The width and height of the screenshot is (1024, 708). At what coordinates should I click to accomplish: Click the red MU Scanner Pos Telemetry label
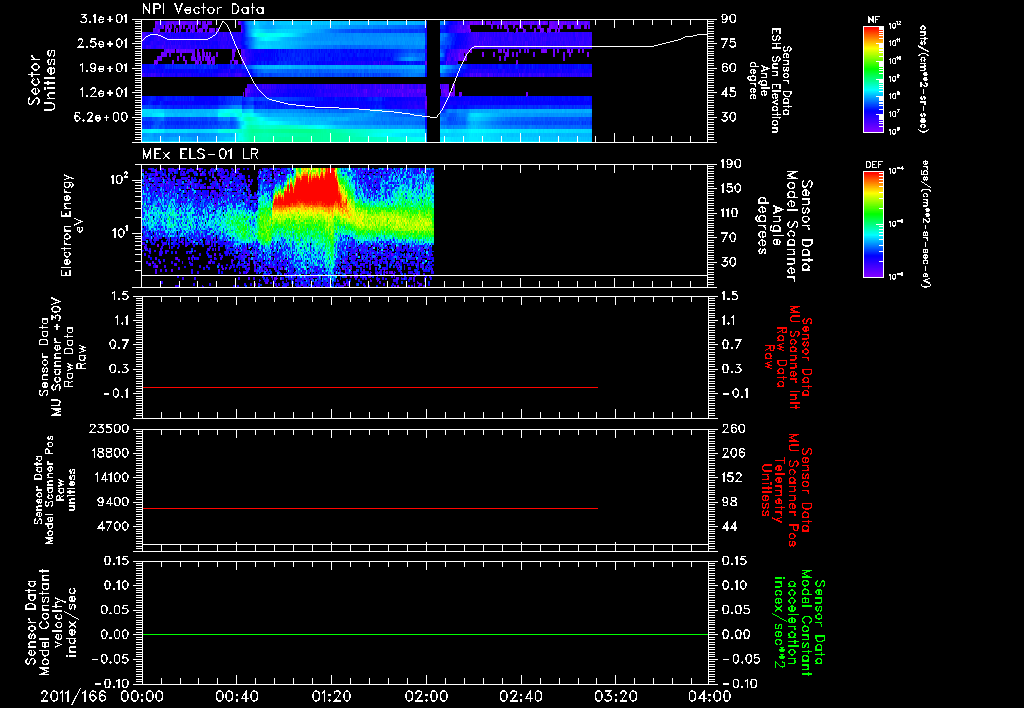(x=786, y=490)
